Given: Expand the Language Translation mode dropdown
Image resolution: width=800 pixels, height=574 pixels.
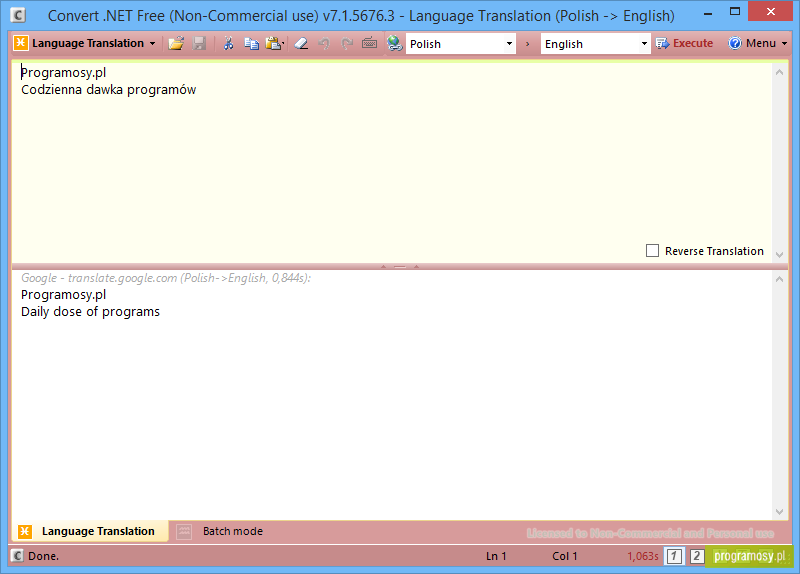Looking at the screenshot, I should (x=153, y=43).
